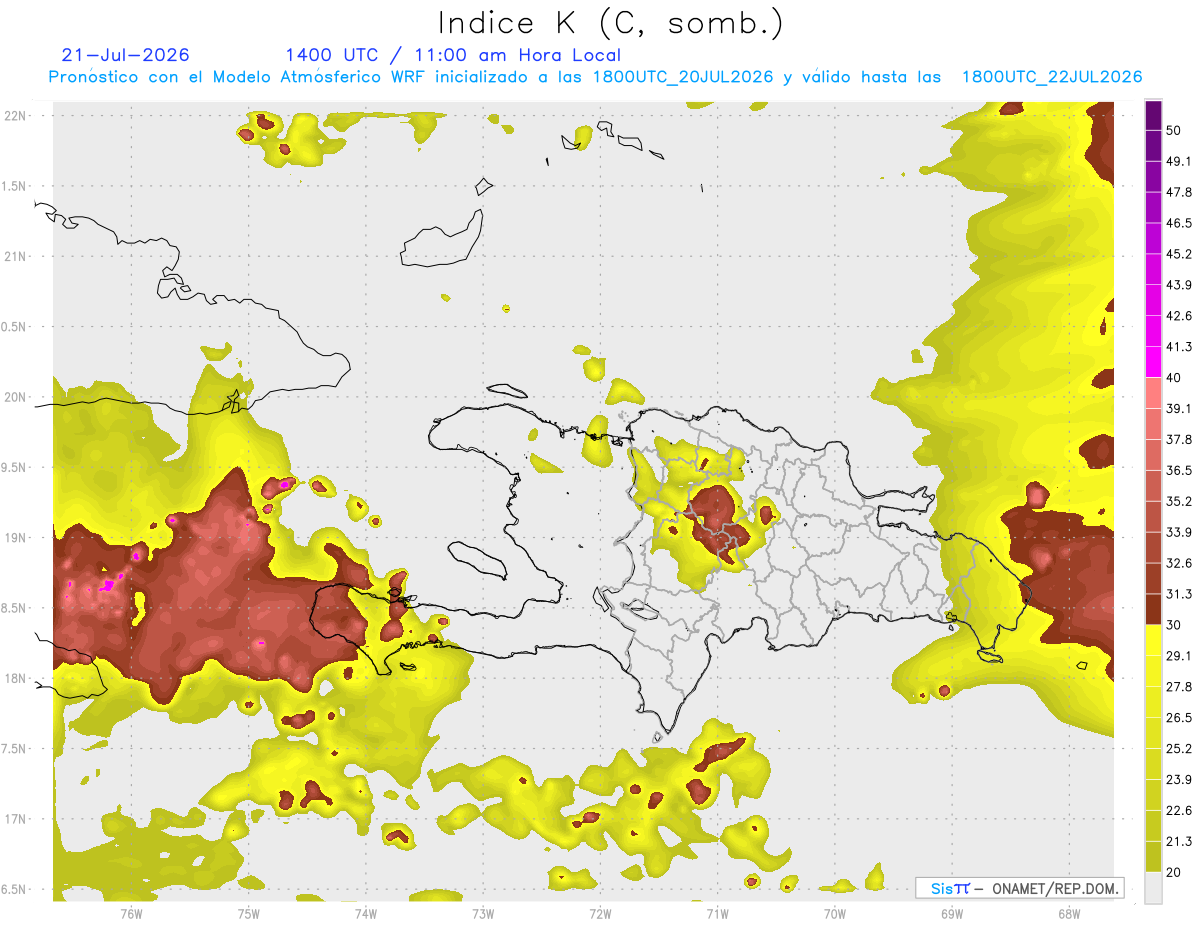Click the title 'Indice K (C, somb.)'

pyautogui.click(x=611, y=23)
